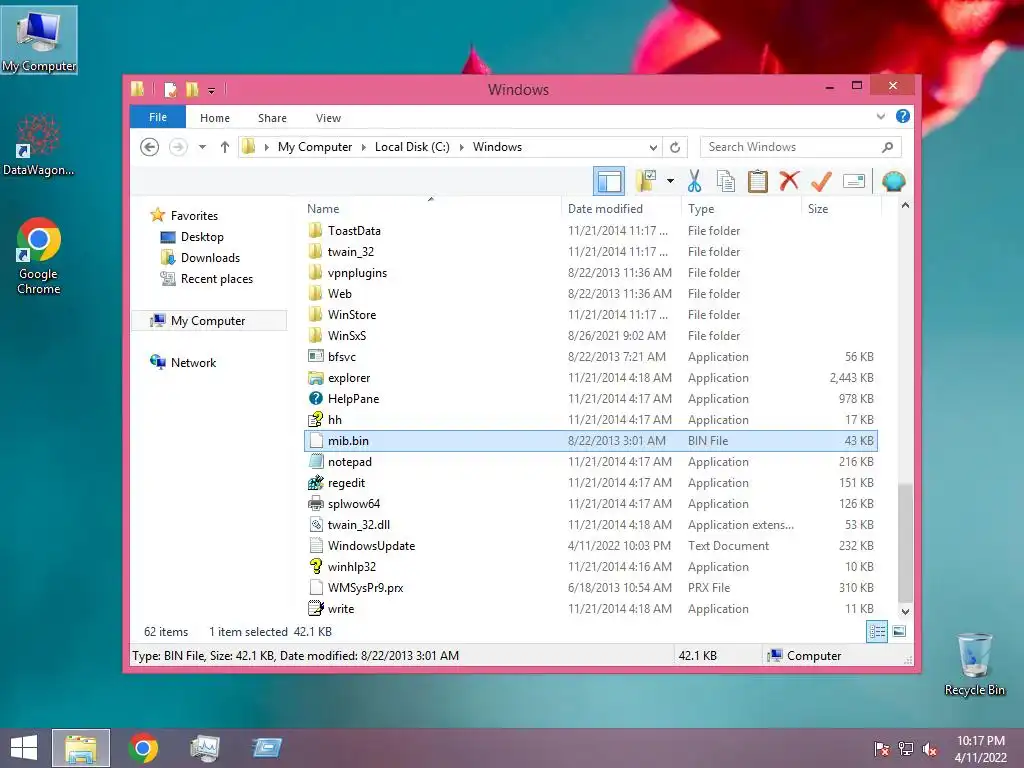The image size is (1024, 768).
Task: Open Customize Quick Access Toolbar dropdown
Action: tap(212, 90)
